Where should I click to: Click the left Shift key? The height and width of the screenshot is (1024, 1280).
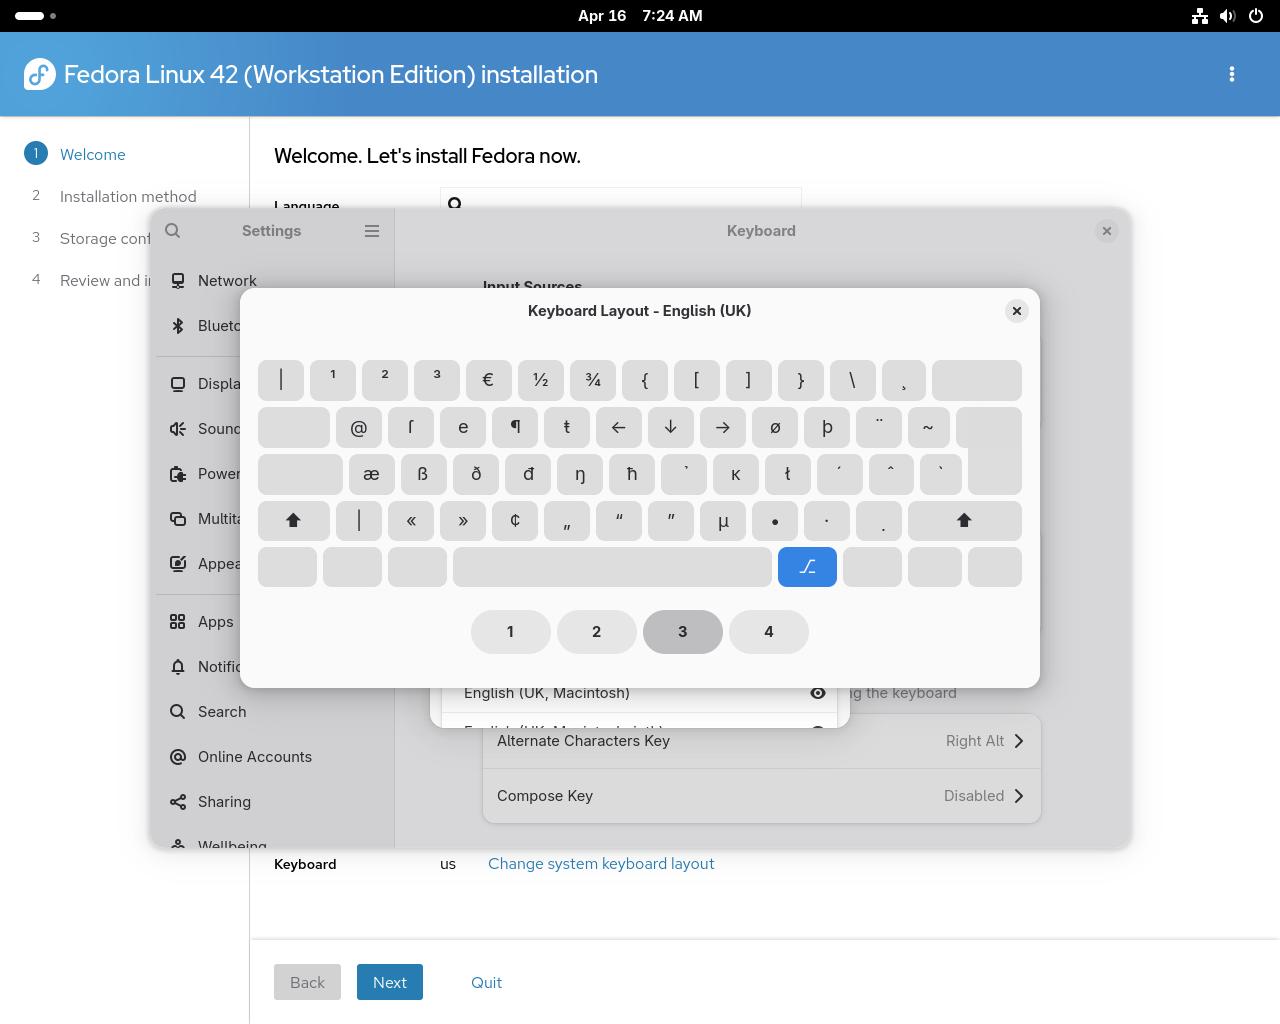tap(293, 520)
